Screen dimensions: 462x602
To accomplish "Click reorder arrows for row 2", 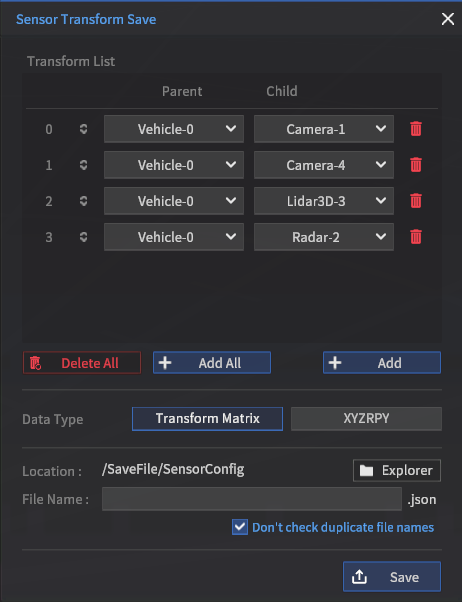I will [x=83, y=201].
